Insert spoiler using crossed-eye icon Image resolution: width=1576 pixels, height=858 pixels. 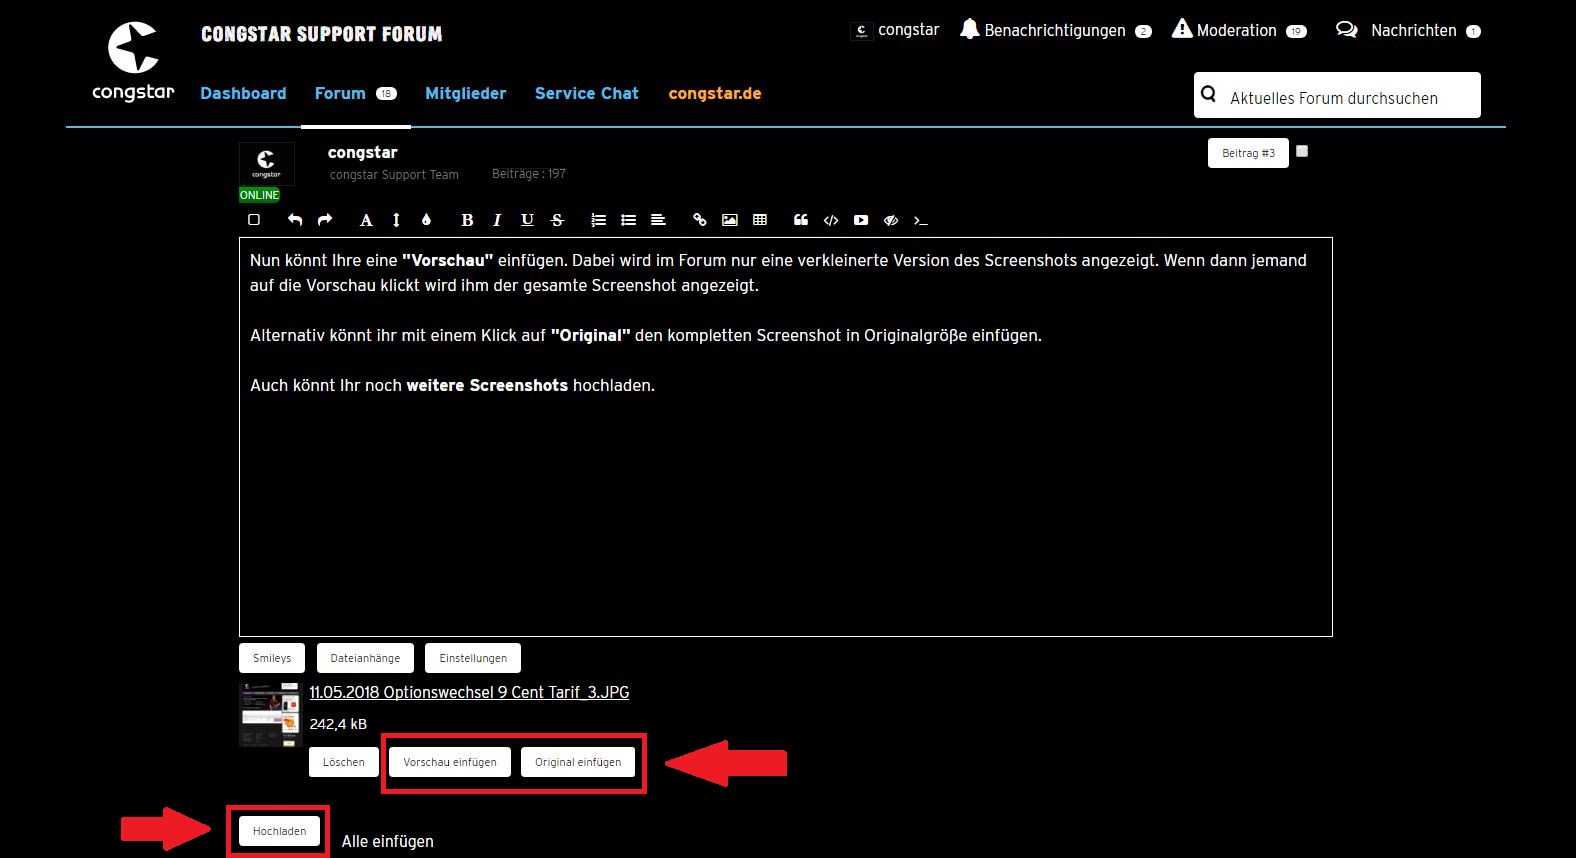891,220
